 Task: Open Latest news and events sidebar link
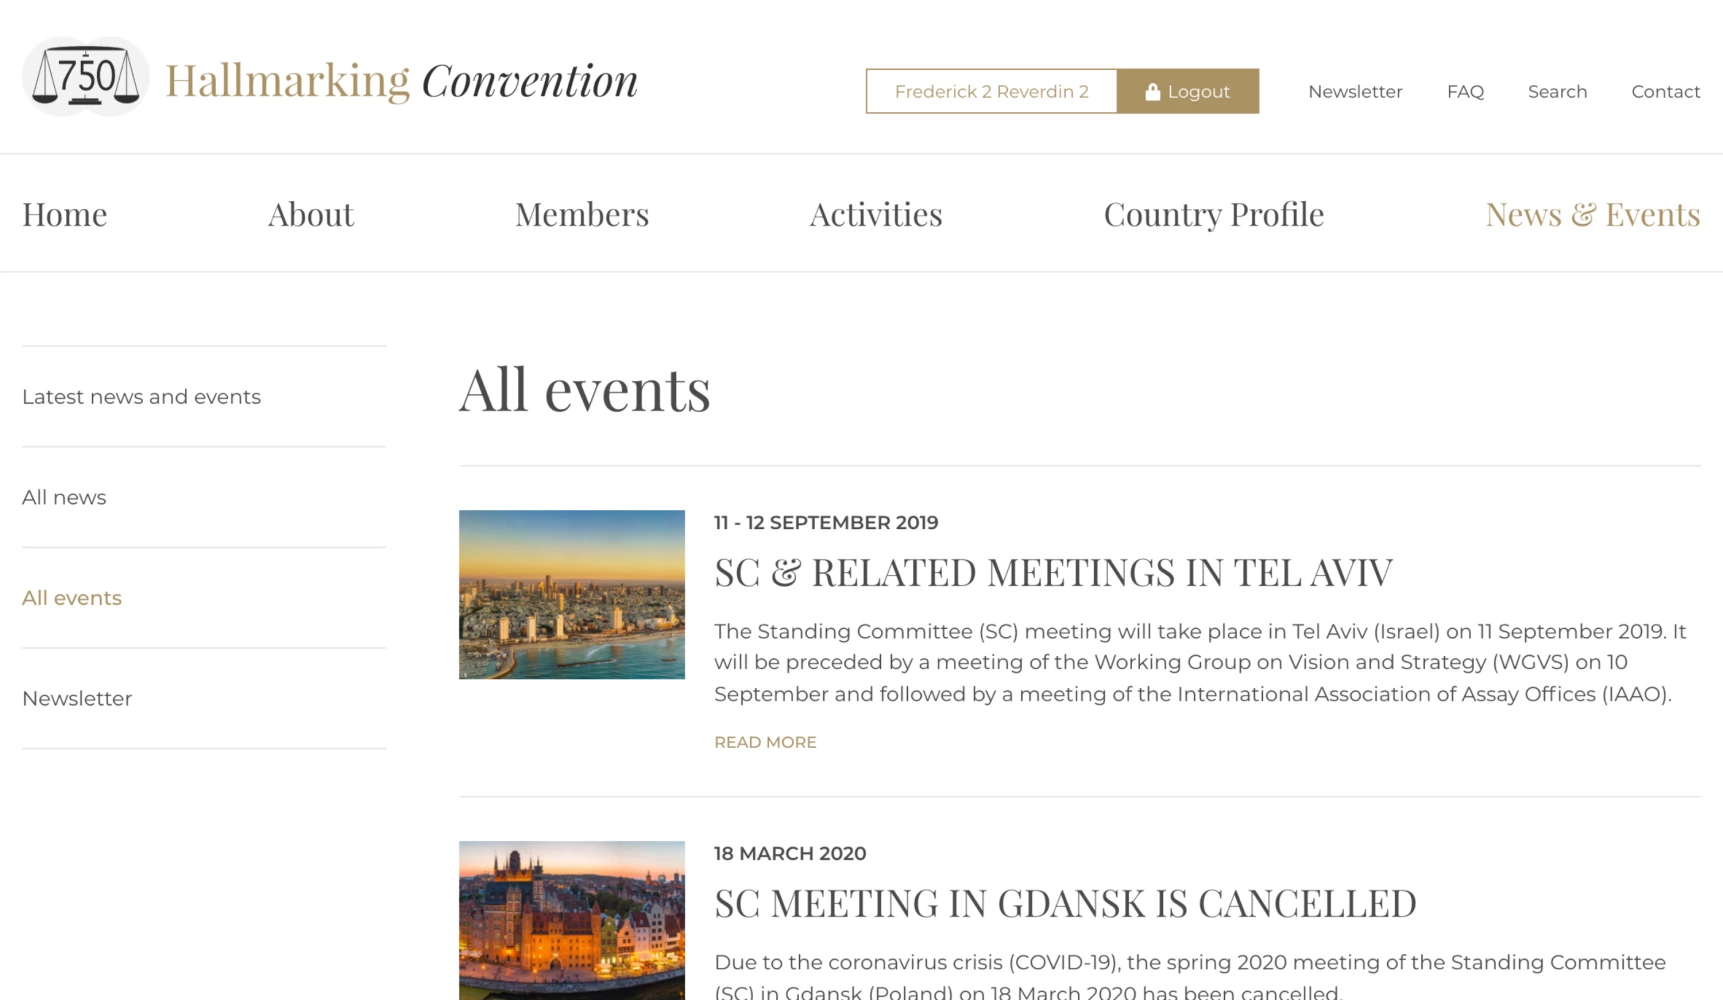coord(141,397)
